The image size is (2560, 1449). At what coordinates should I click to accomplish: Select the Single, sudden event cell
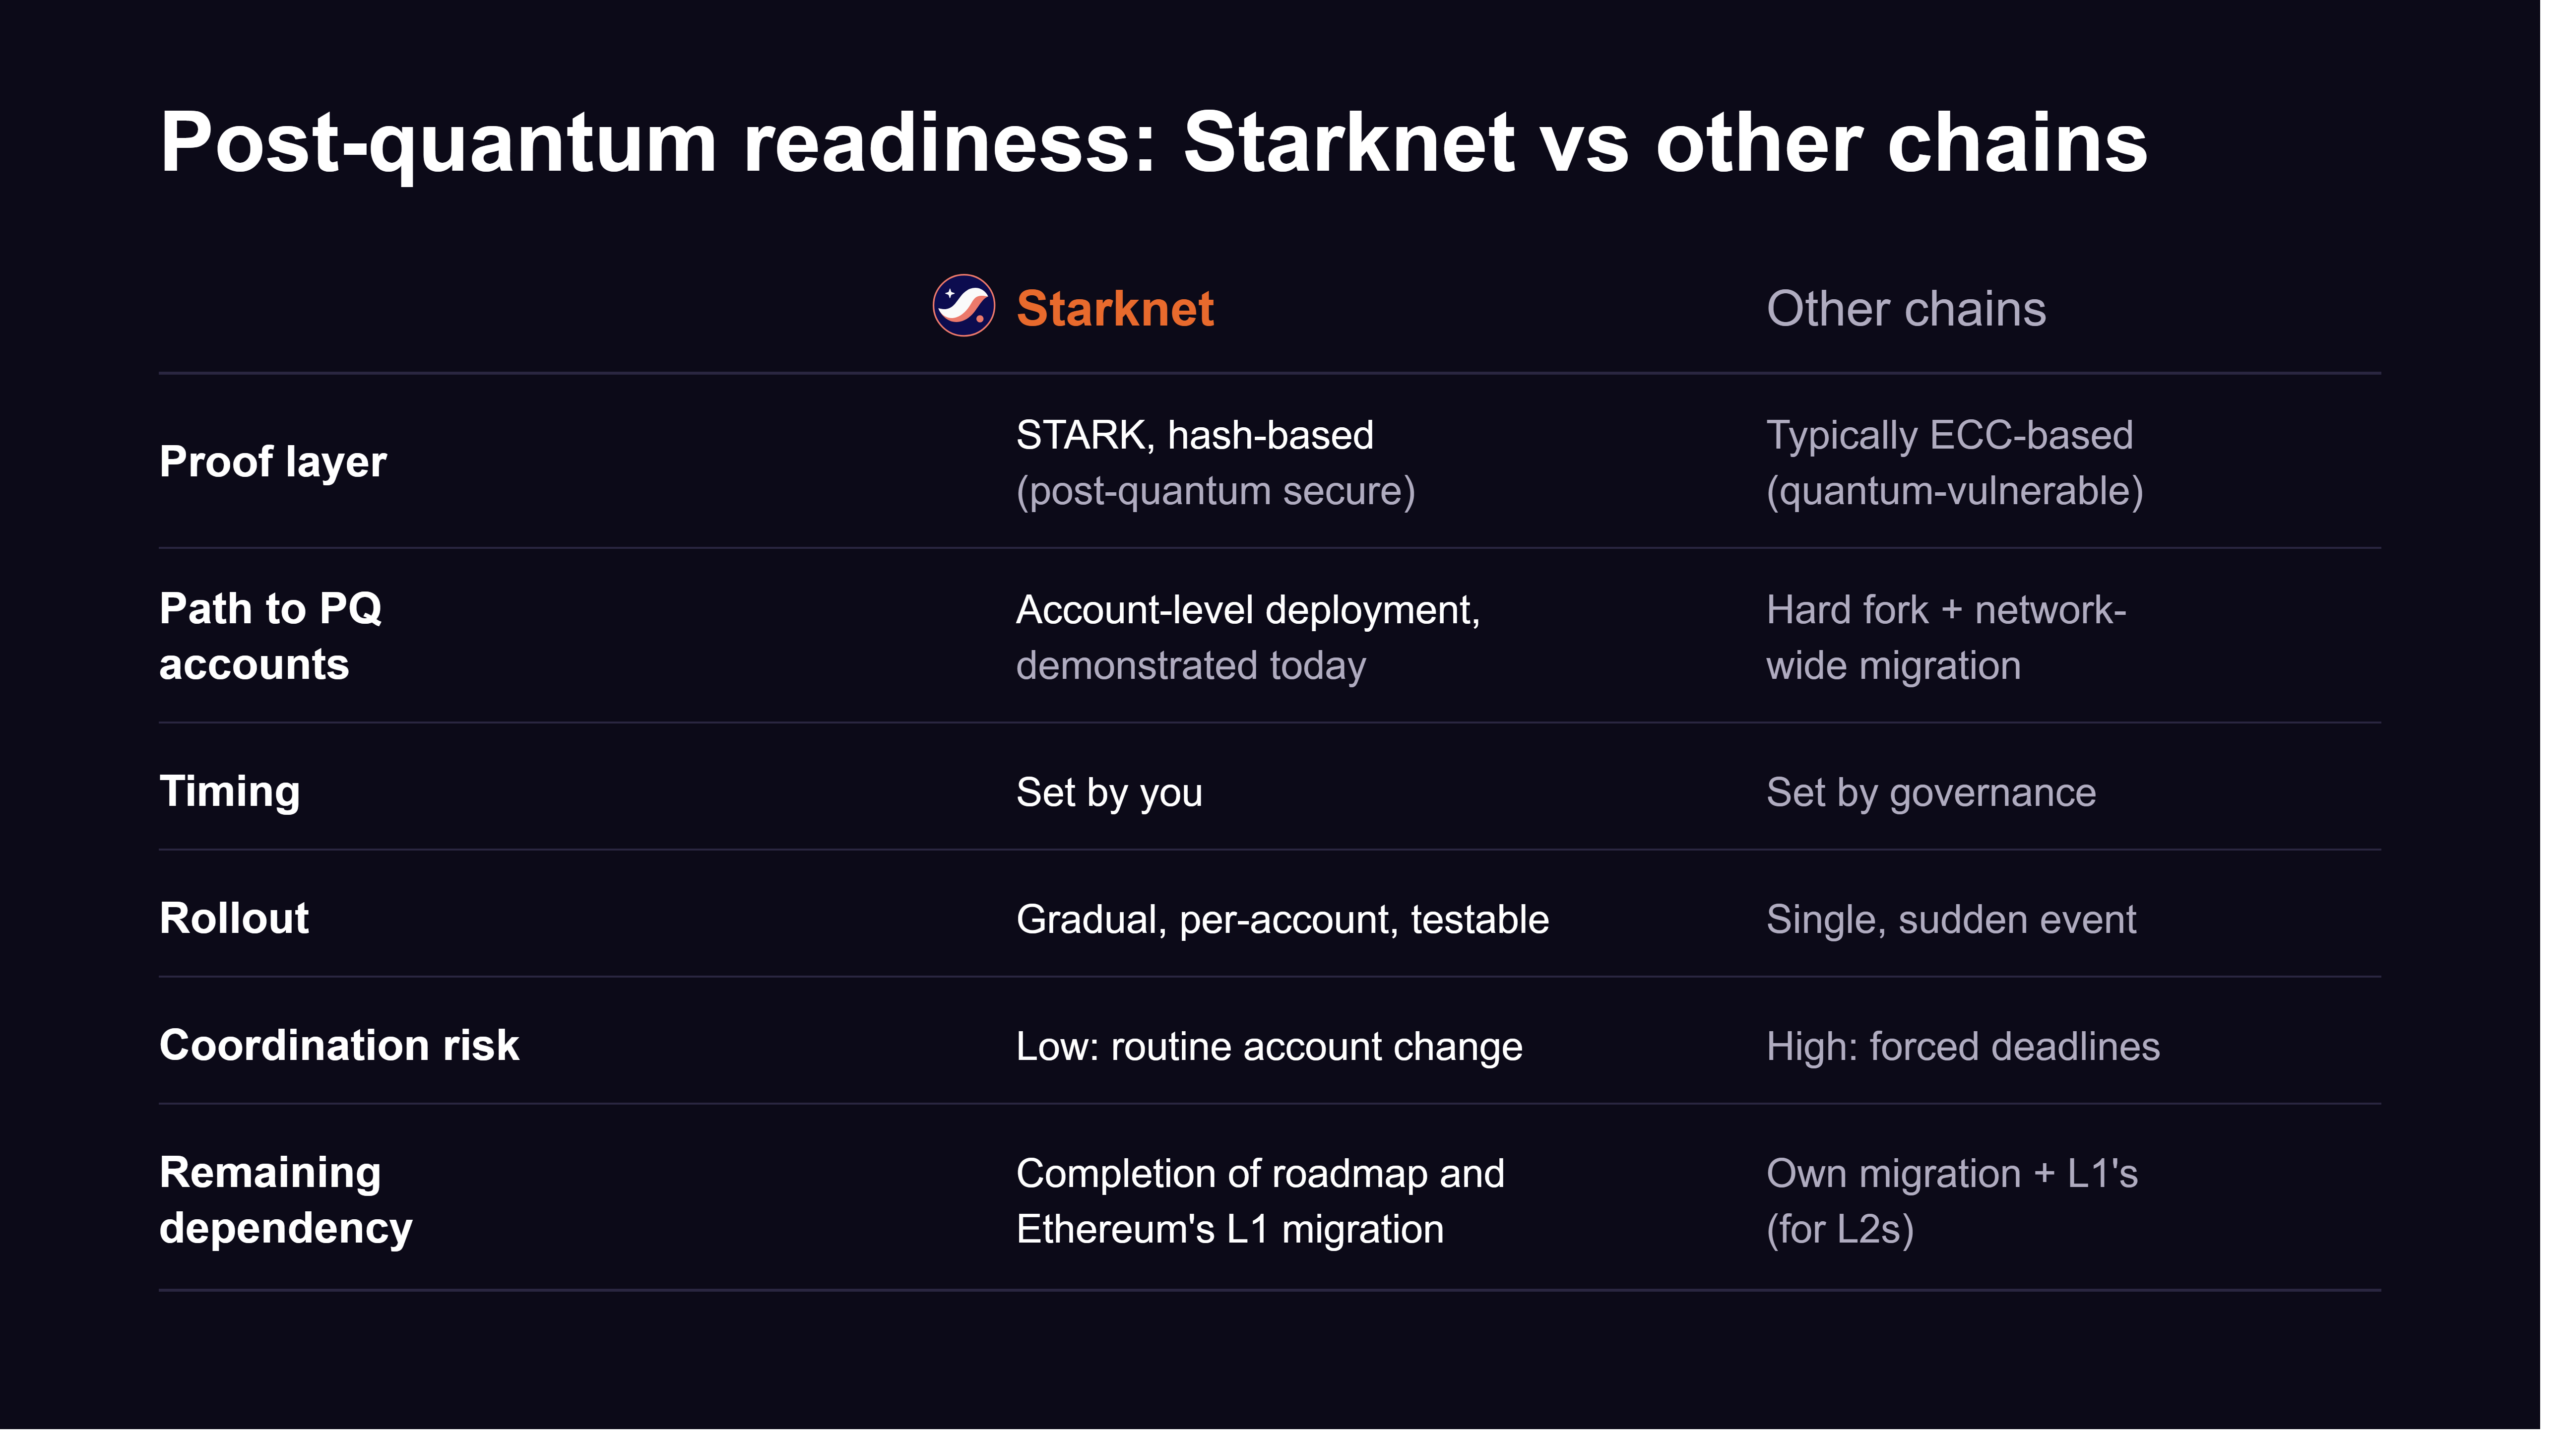click(1950, 920)
